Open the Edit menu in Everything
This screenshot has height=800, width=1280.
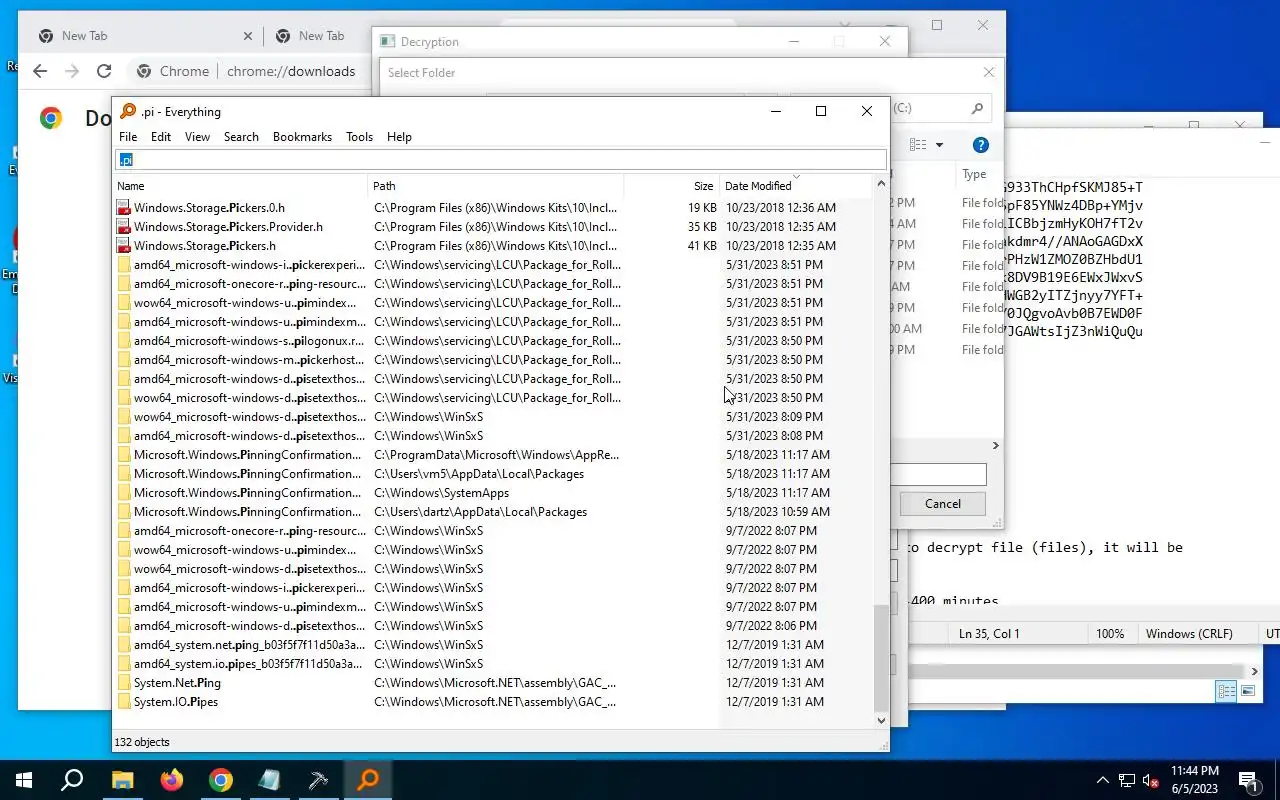click(x=161, y=137)
